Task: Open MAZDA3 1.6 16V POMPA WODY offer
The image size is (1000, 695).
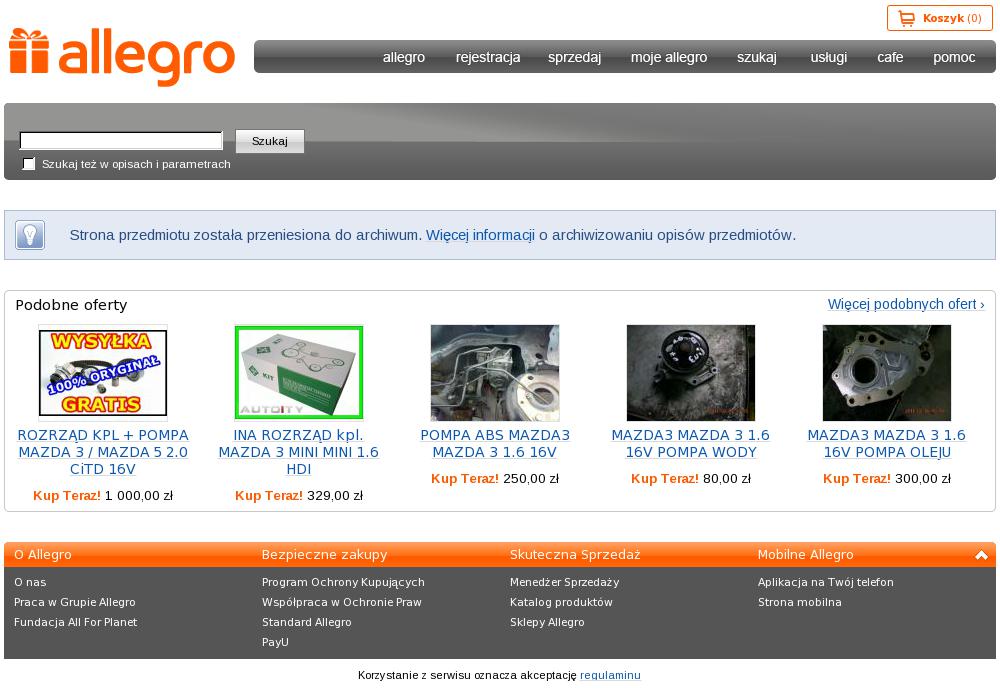Action: coord(691,444)
